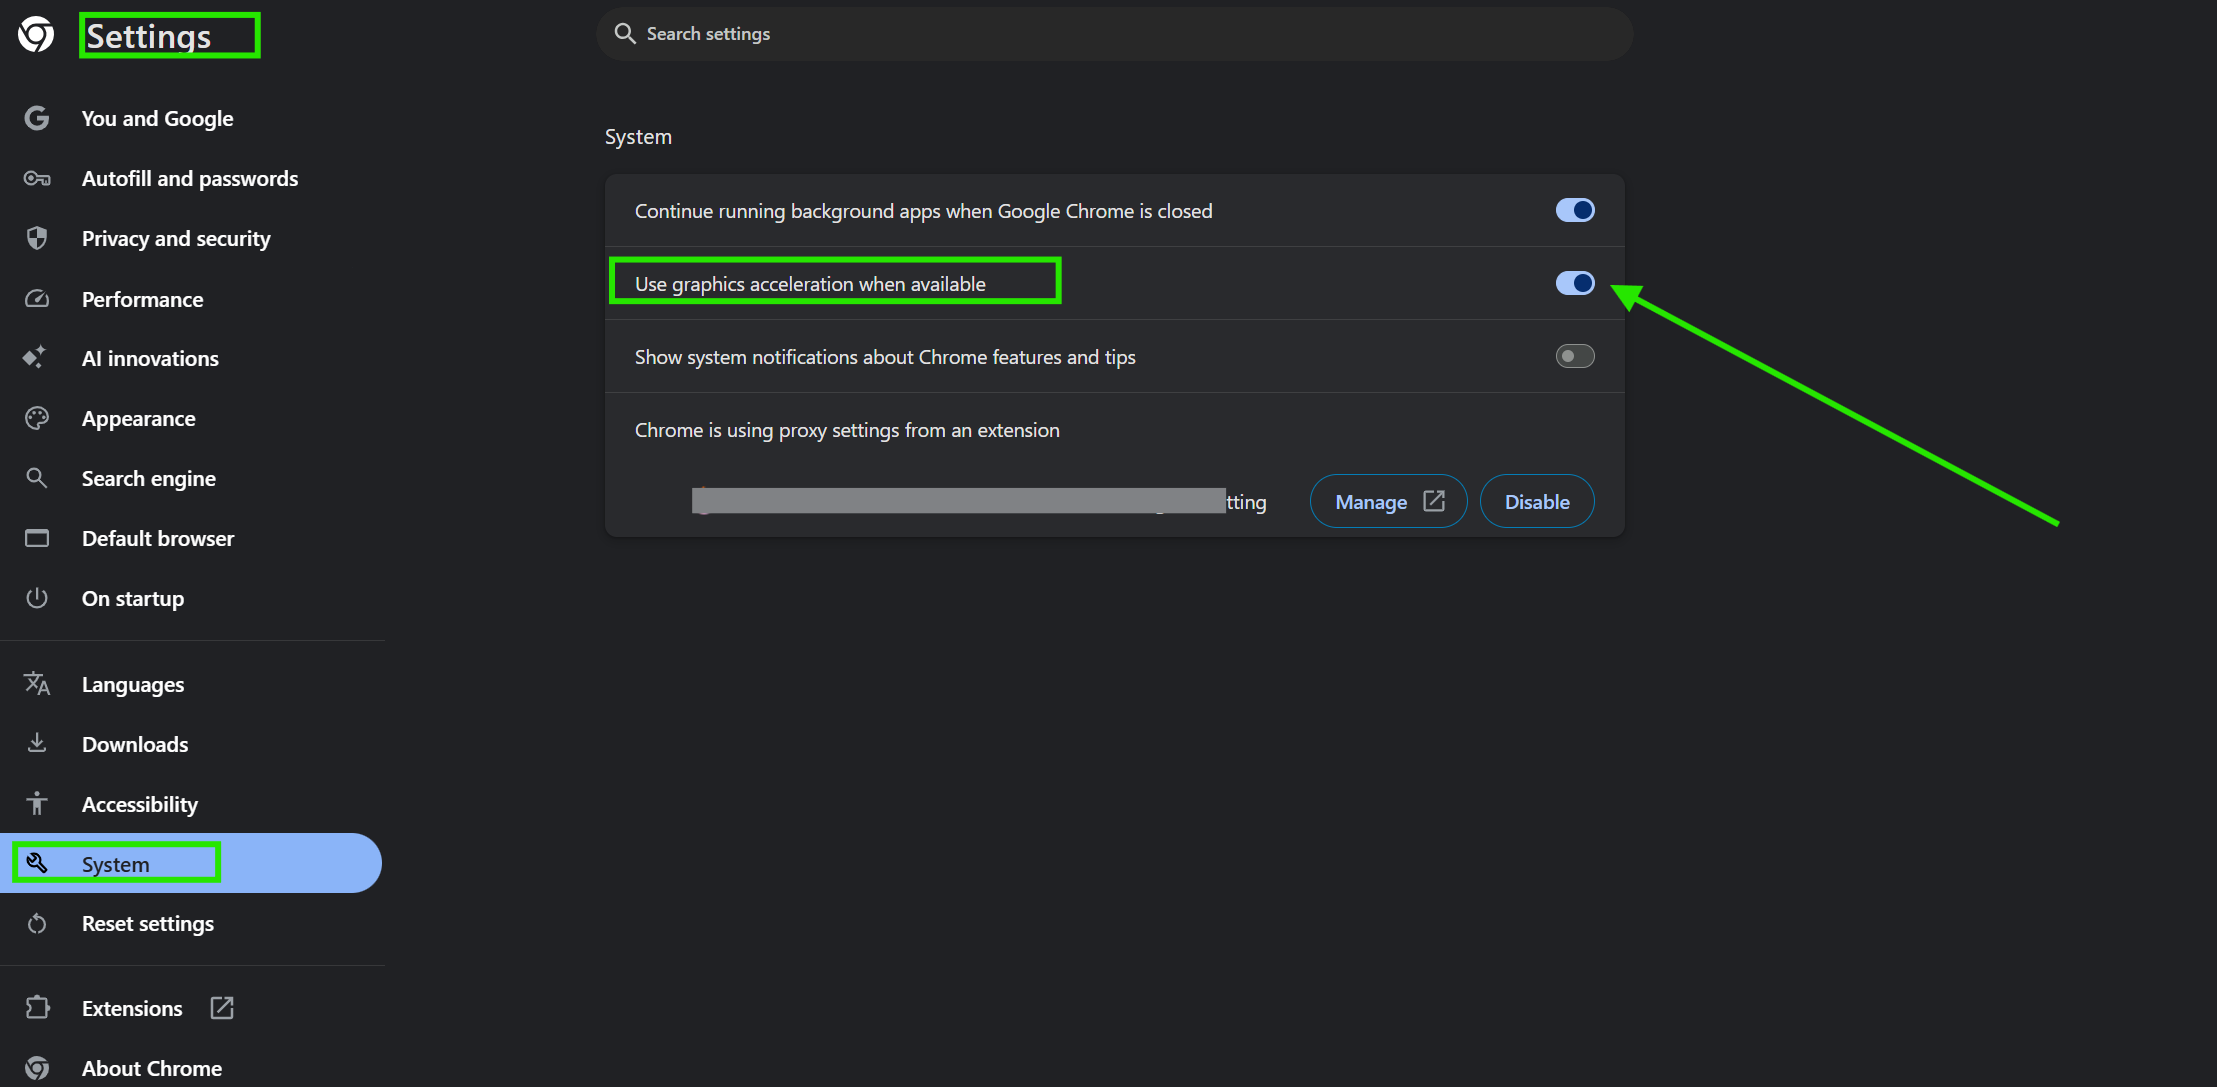Click Disable button for proxy extension

point(1536,502)
